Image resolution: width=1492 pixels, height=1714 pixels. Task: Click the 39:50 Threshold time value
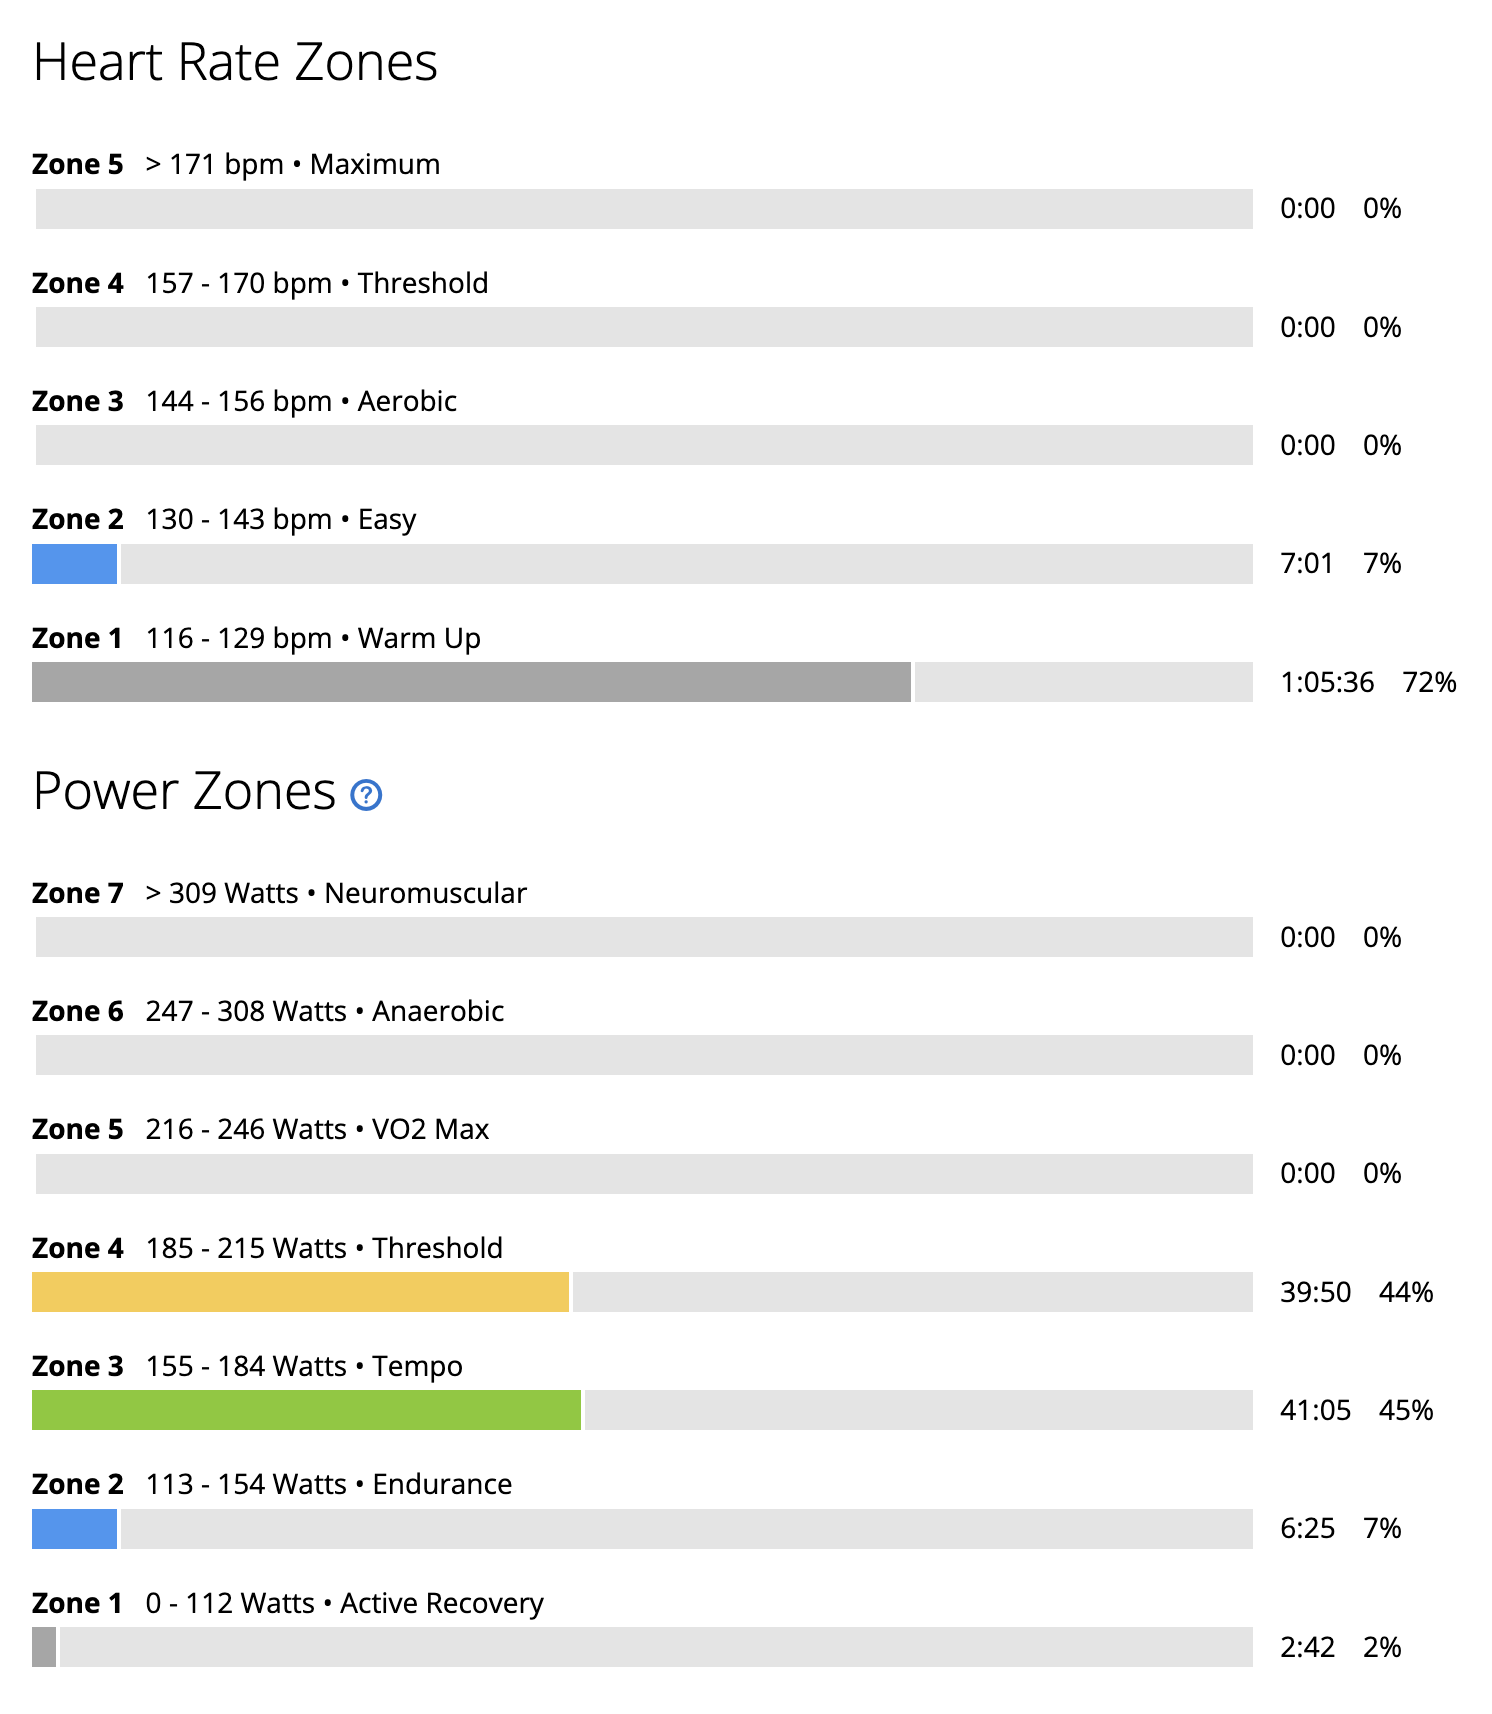[1315, 1292]
